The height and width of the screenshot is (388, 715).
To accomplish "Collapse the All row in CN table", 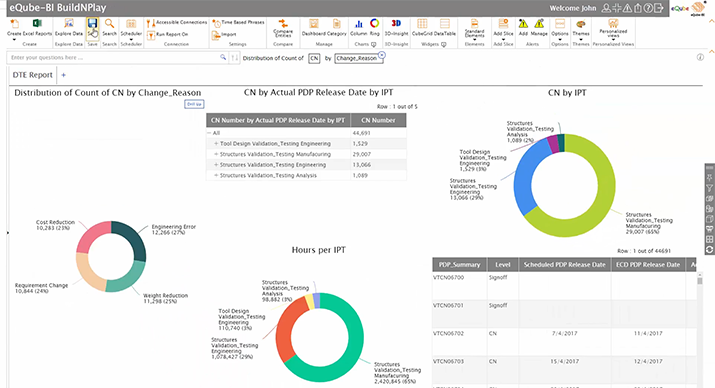I will click(209, 133).
